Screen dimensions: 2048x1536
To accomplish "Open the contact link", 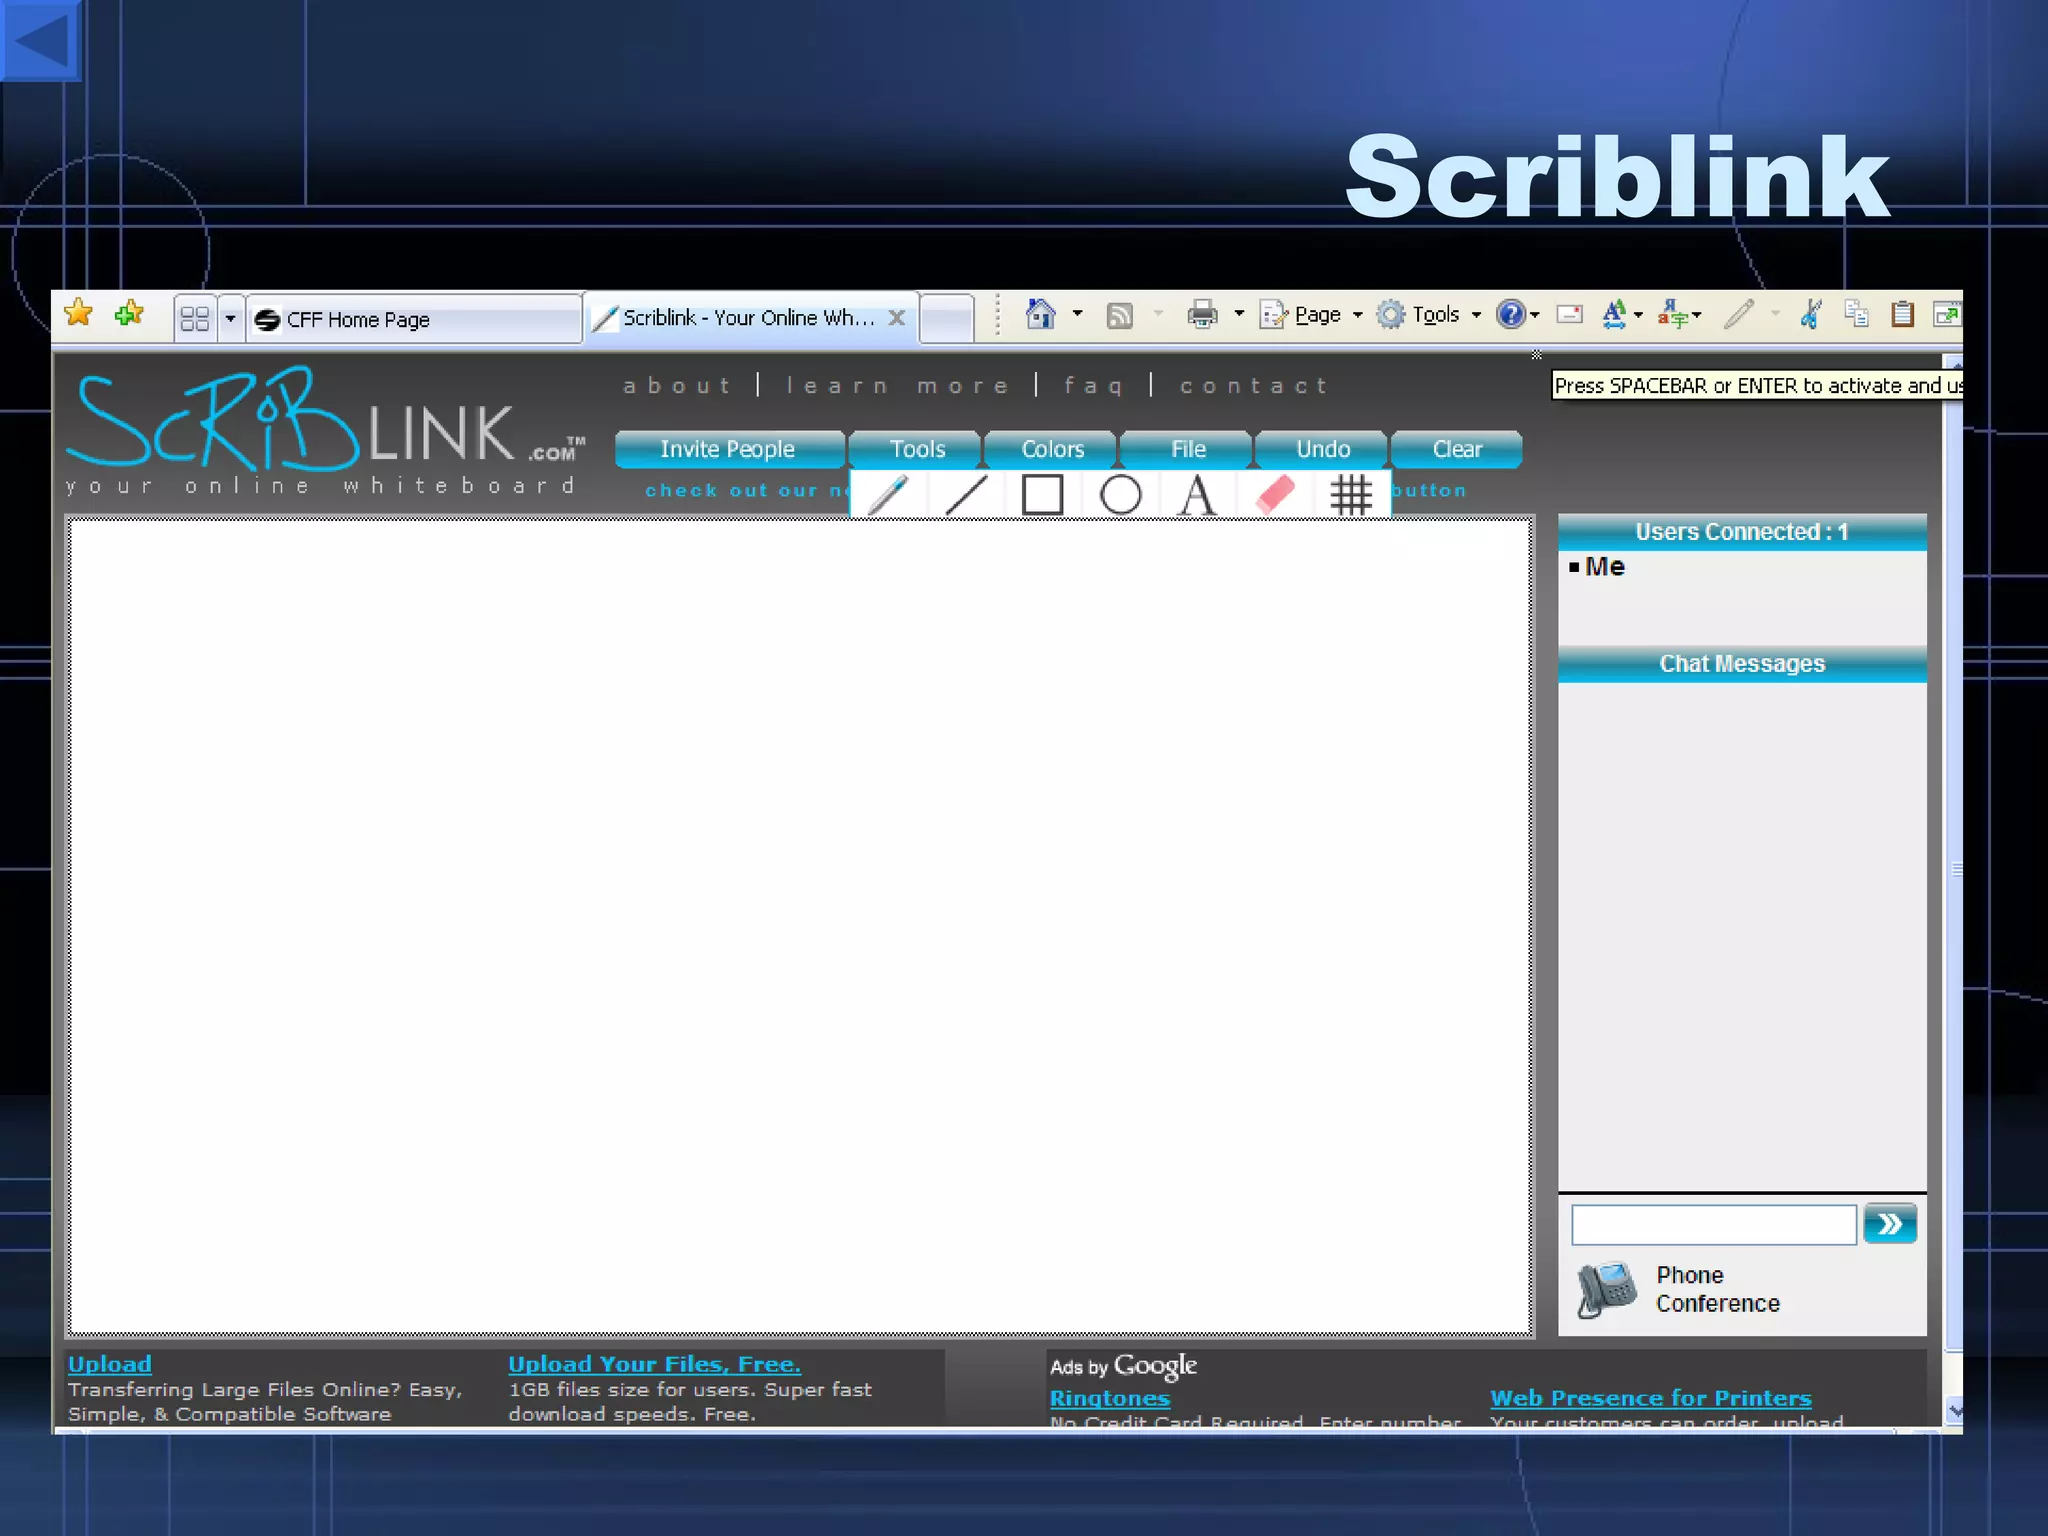I will 1254,386.
